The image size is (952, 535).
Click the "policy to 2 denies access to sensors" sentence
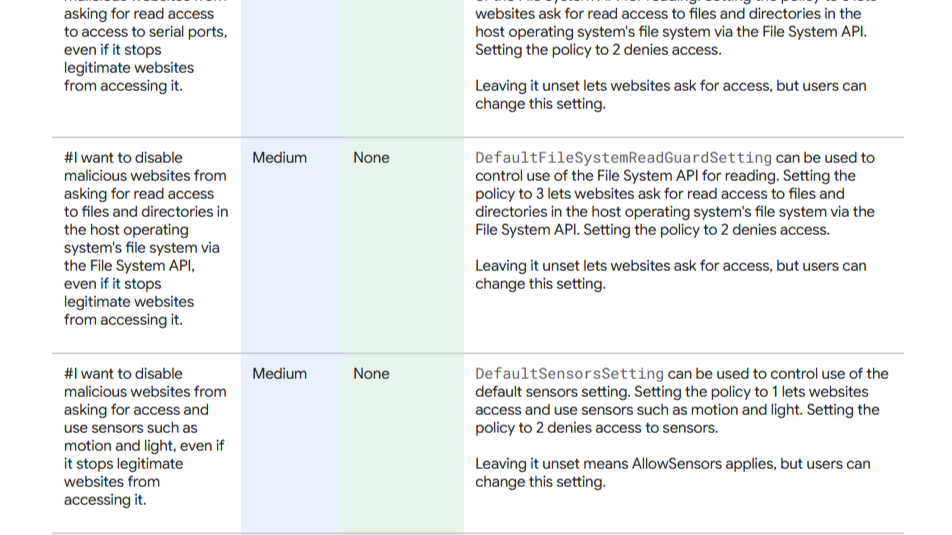click(596, 428)
